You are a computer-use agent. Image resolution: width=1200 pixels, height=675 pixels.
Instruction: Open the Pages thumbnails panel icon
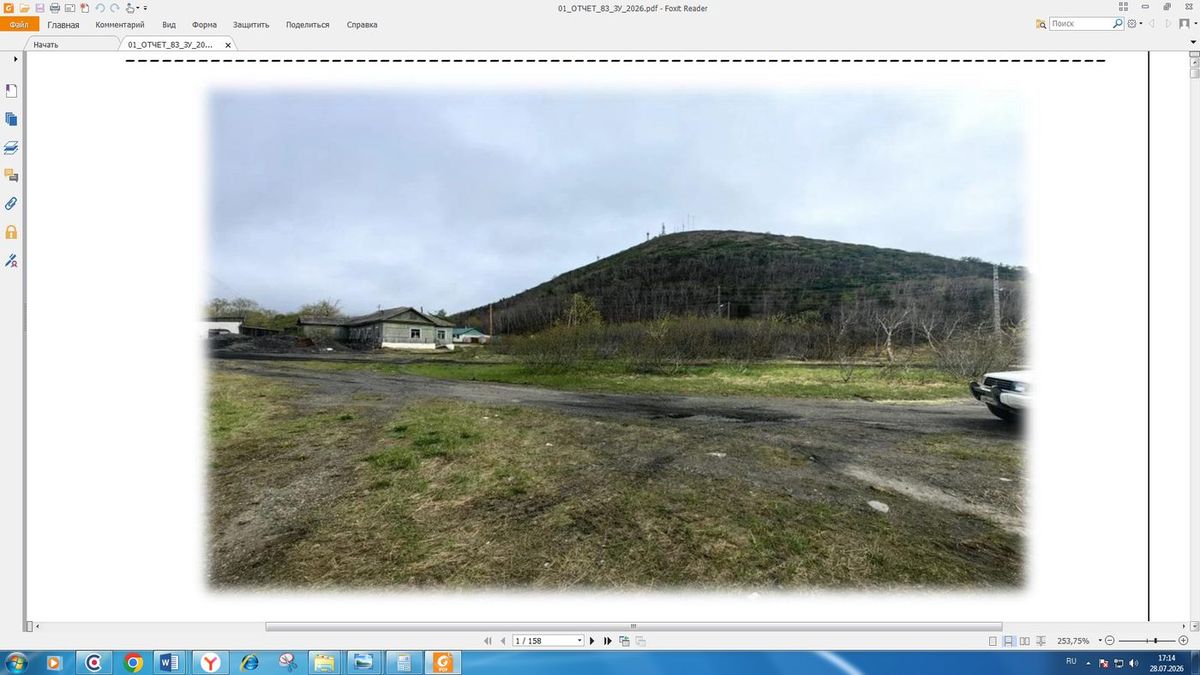(x=12, y=119)
